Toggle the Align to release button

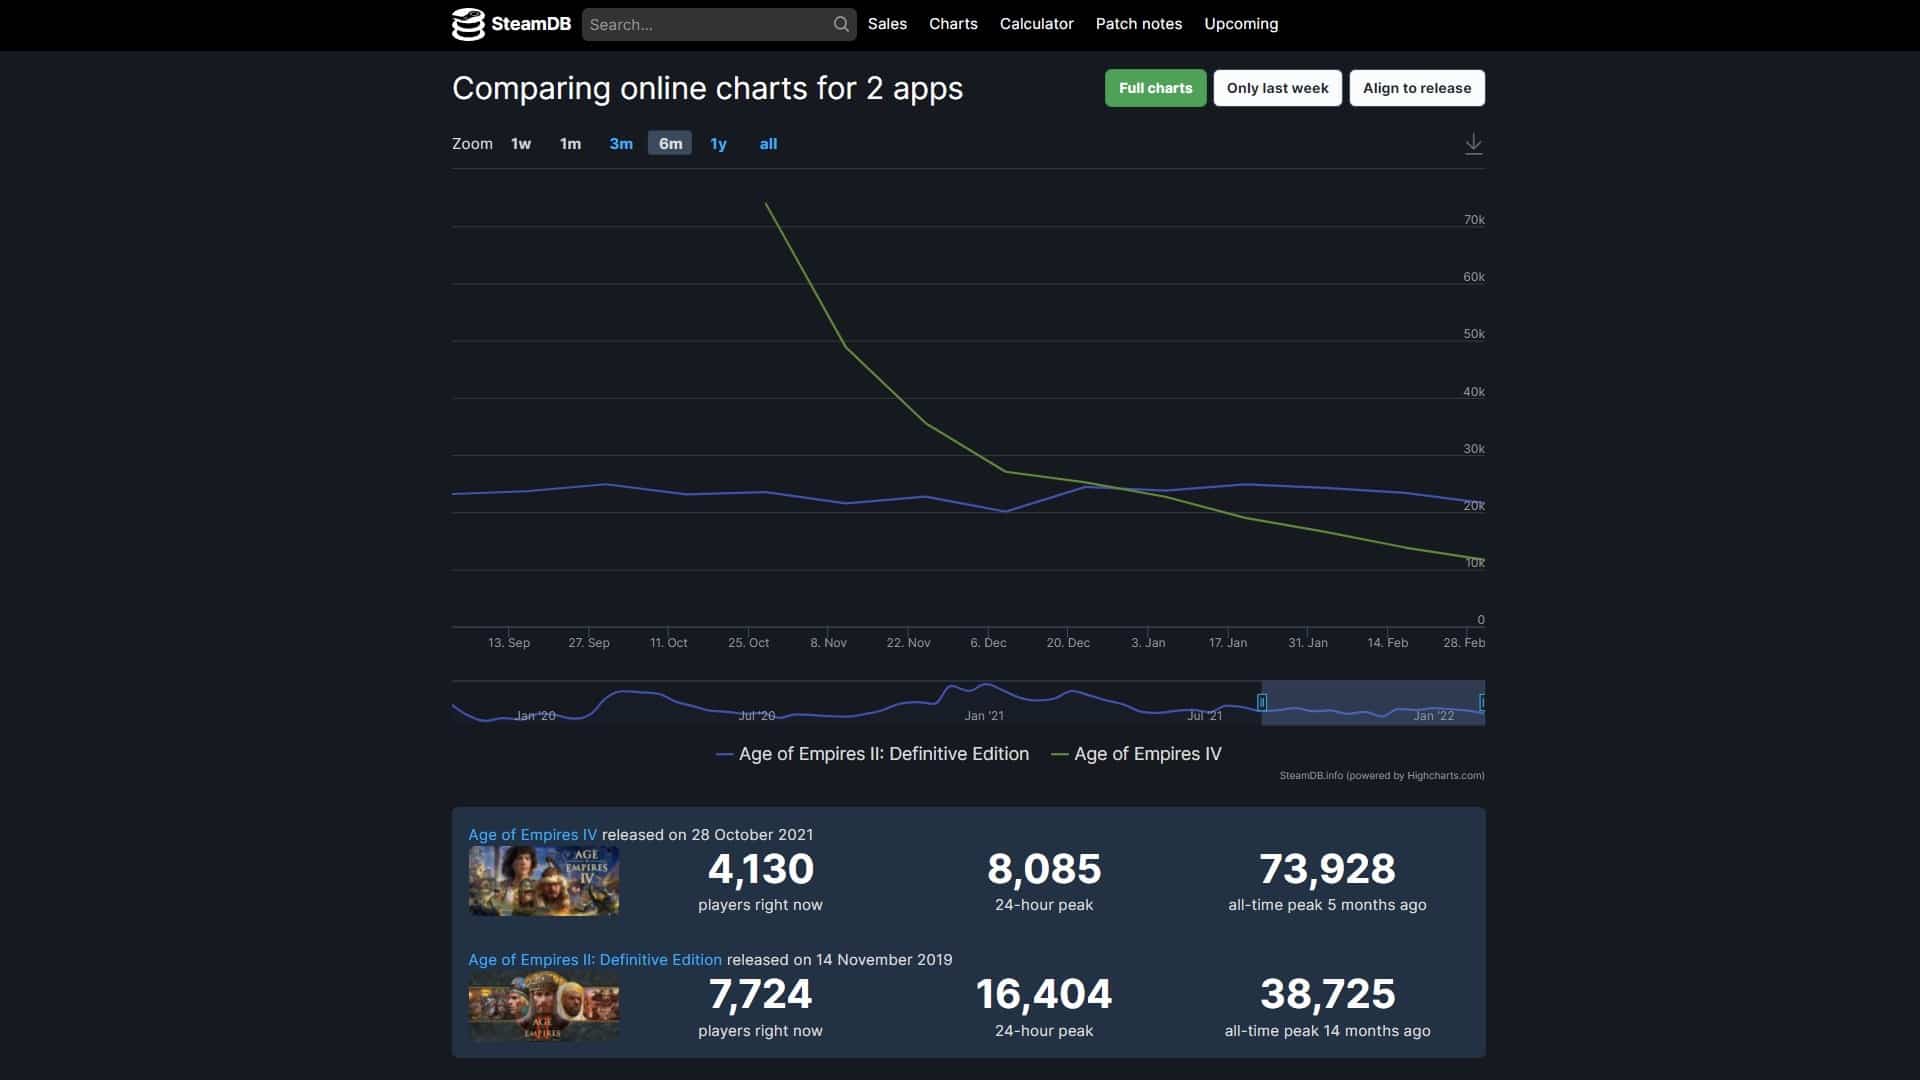(1416, 88)
